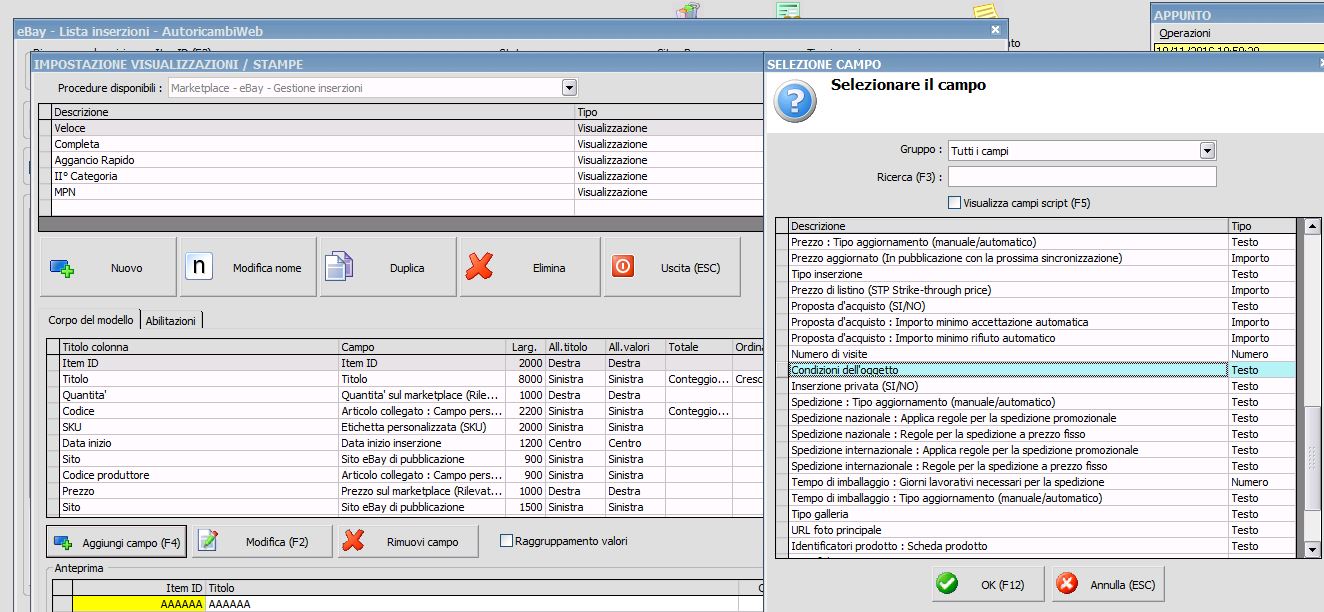Click the Ricerca (F3) search field
This screenshot has height=612, width=1324.
1082,177
